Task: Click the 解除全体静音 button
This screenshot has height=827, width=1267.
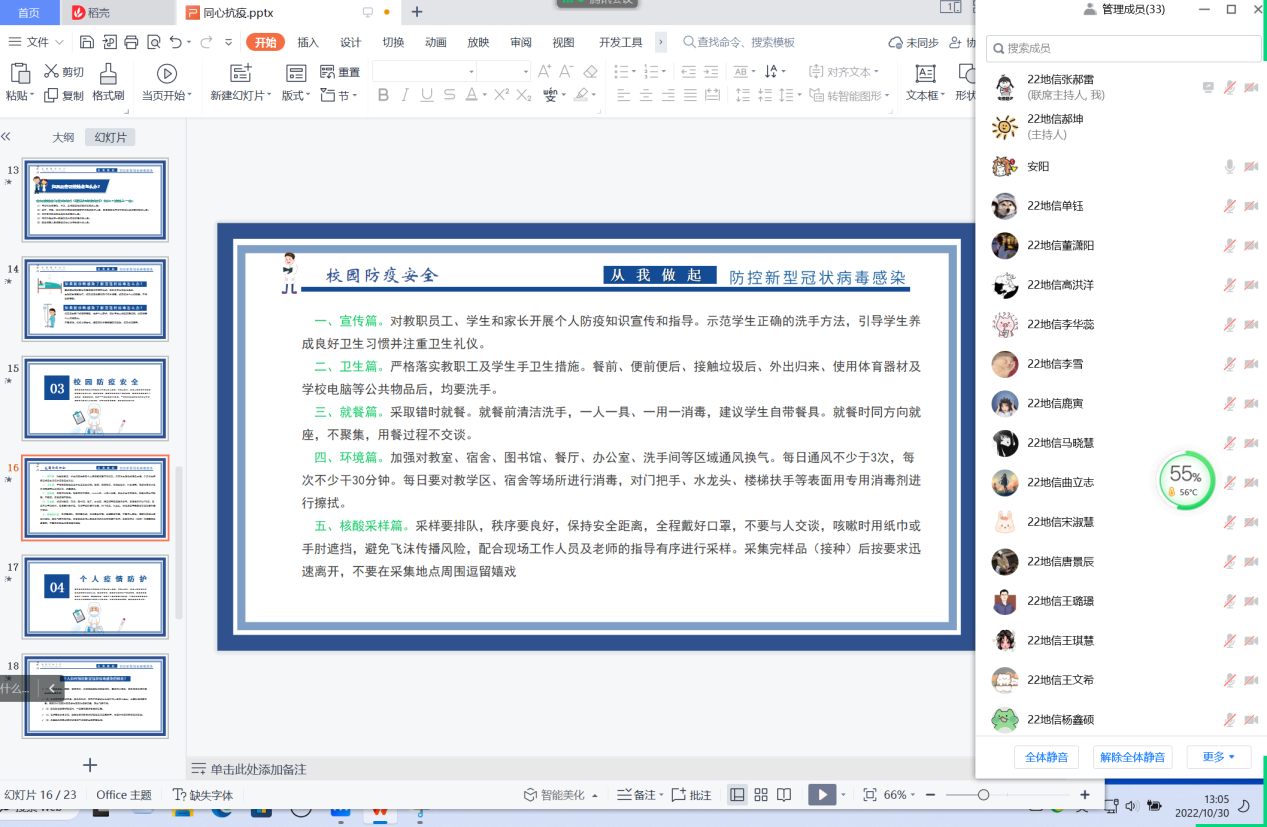Action: 1133,757
